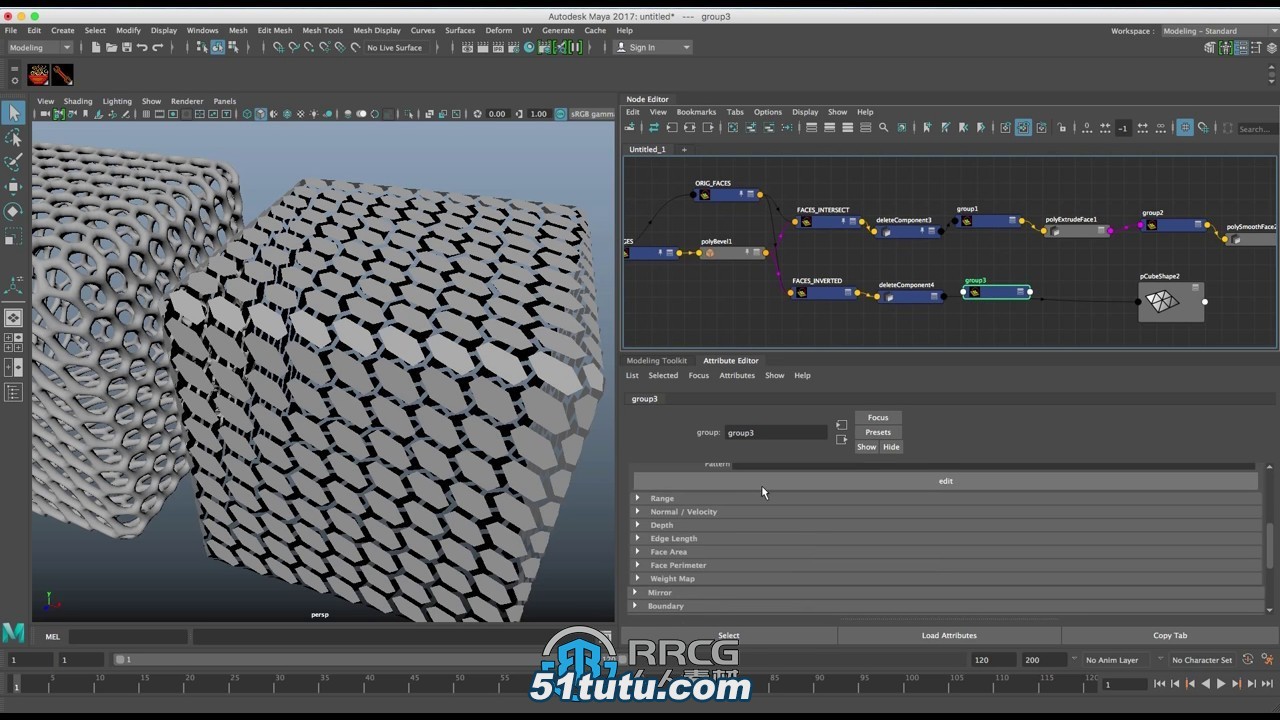Open animation preferences gear icon
Viewport: 1280px width, 720px height.
[1266, 660]
